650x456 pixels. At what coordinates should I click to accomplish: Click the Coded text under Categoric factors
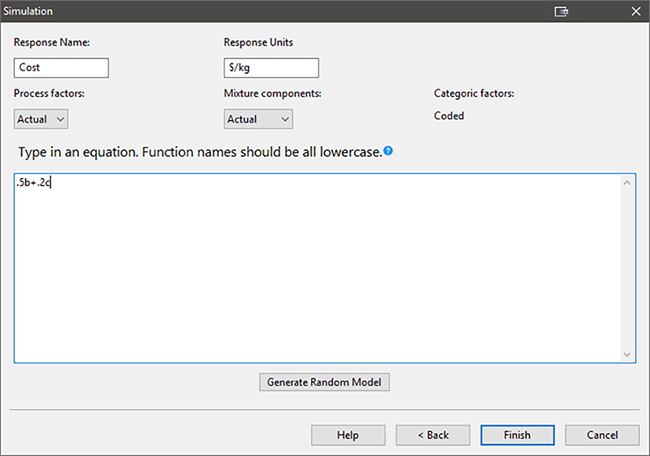tap(449, 116)
